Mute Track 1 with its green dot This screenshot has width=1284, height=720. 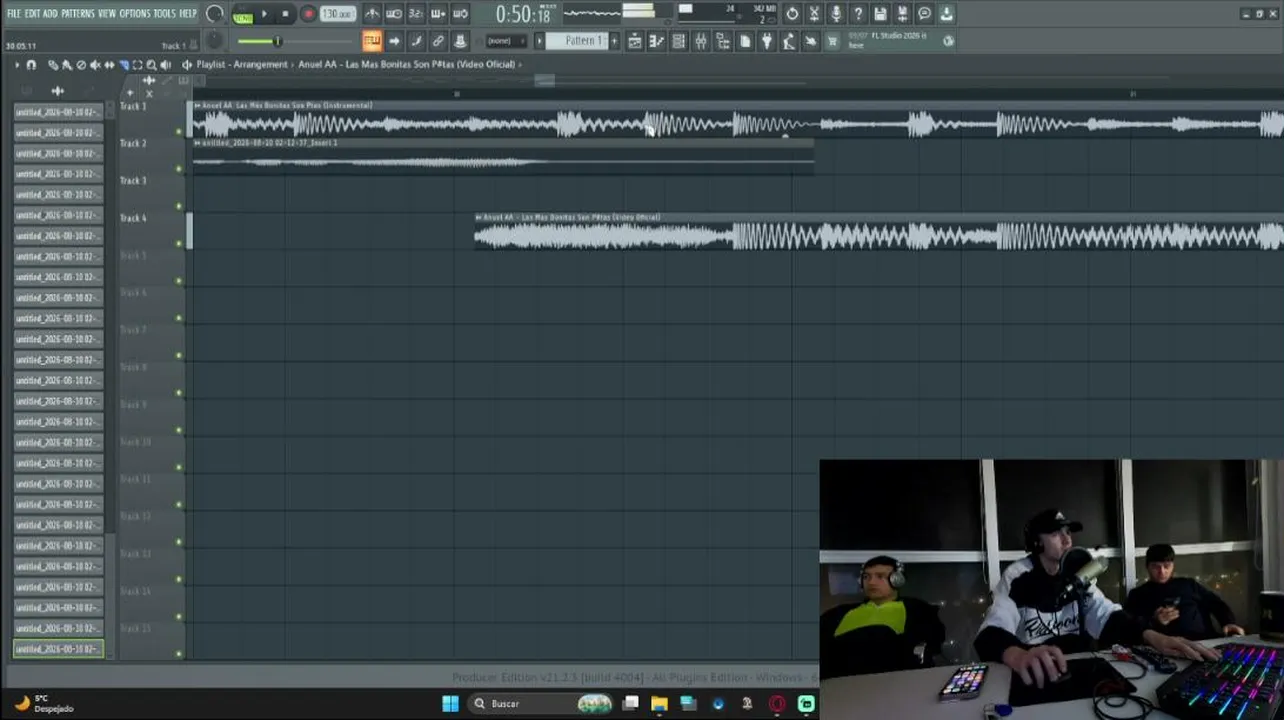179,131
